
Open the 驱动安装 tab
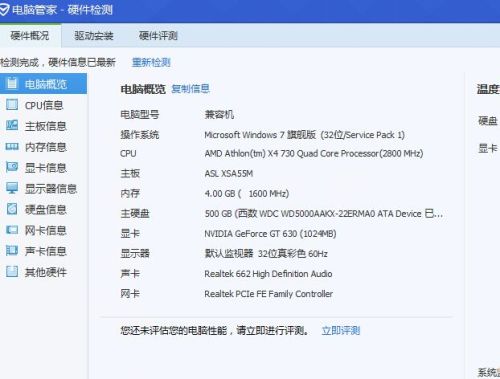click(94, 35)
